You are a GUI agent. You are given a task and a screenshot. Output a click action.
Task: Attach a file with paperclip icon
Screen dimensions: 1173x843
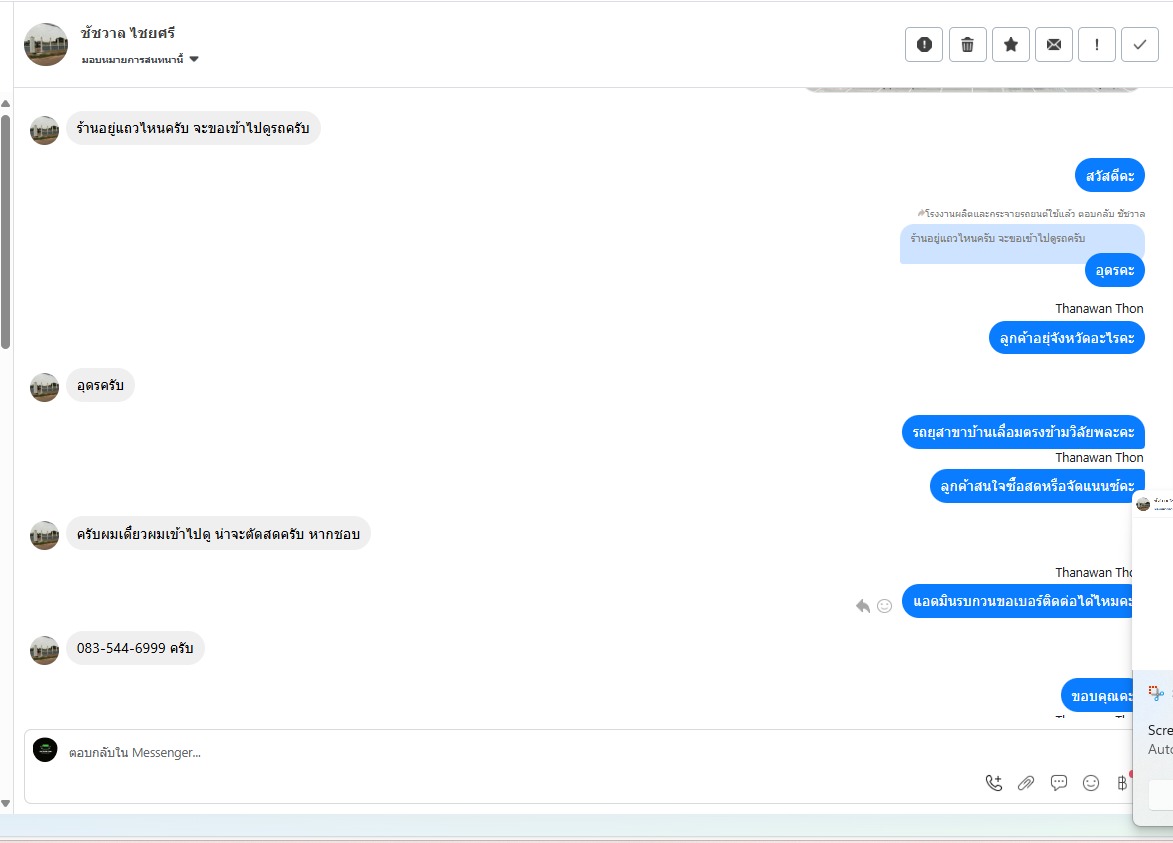click(1026, 783)
